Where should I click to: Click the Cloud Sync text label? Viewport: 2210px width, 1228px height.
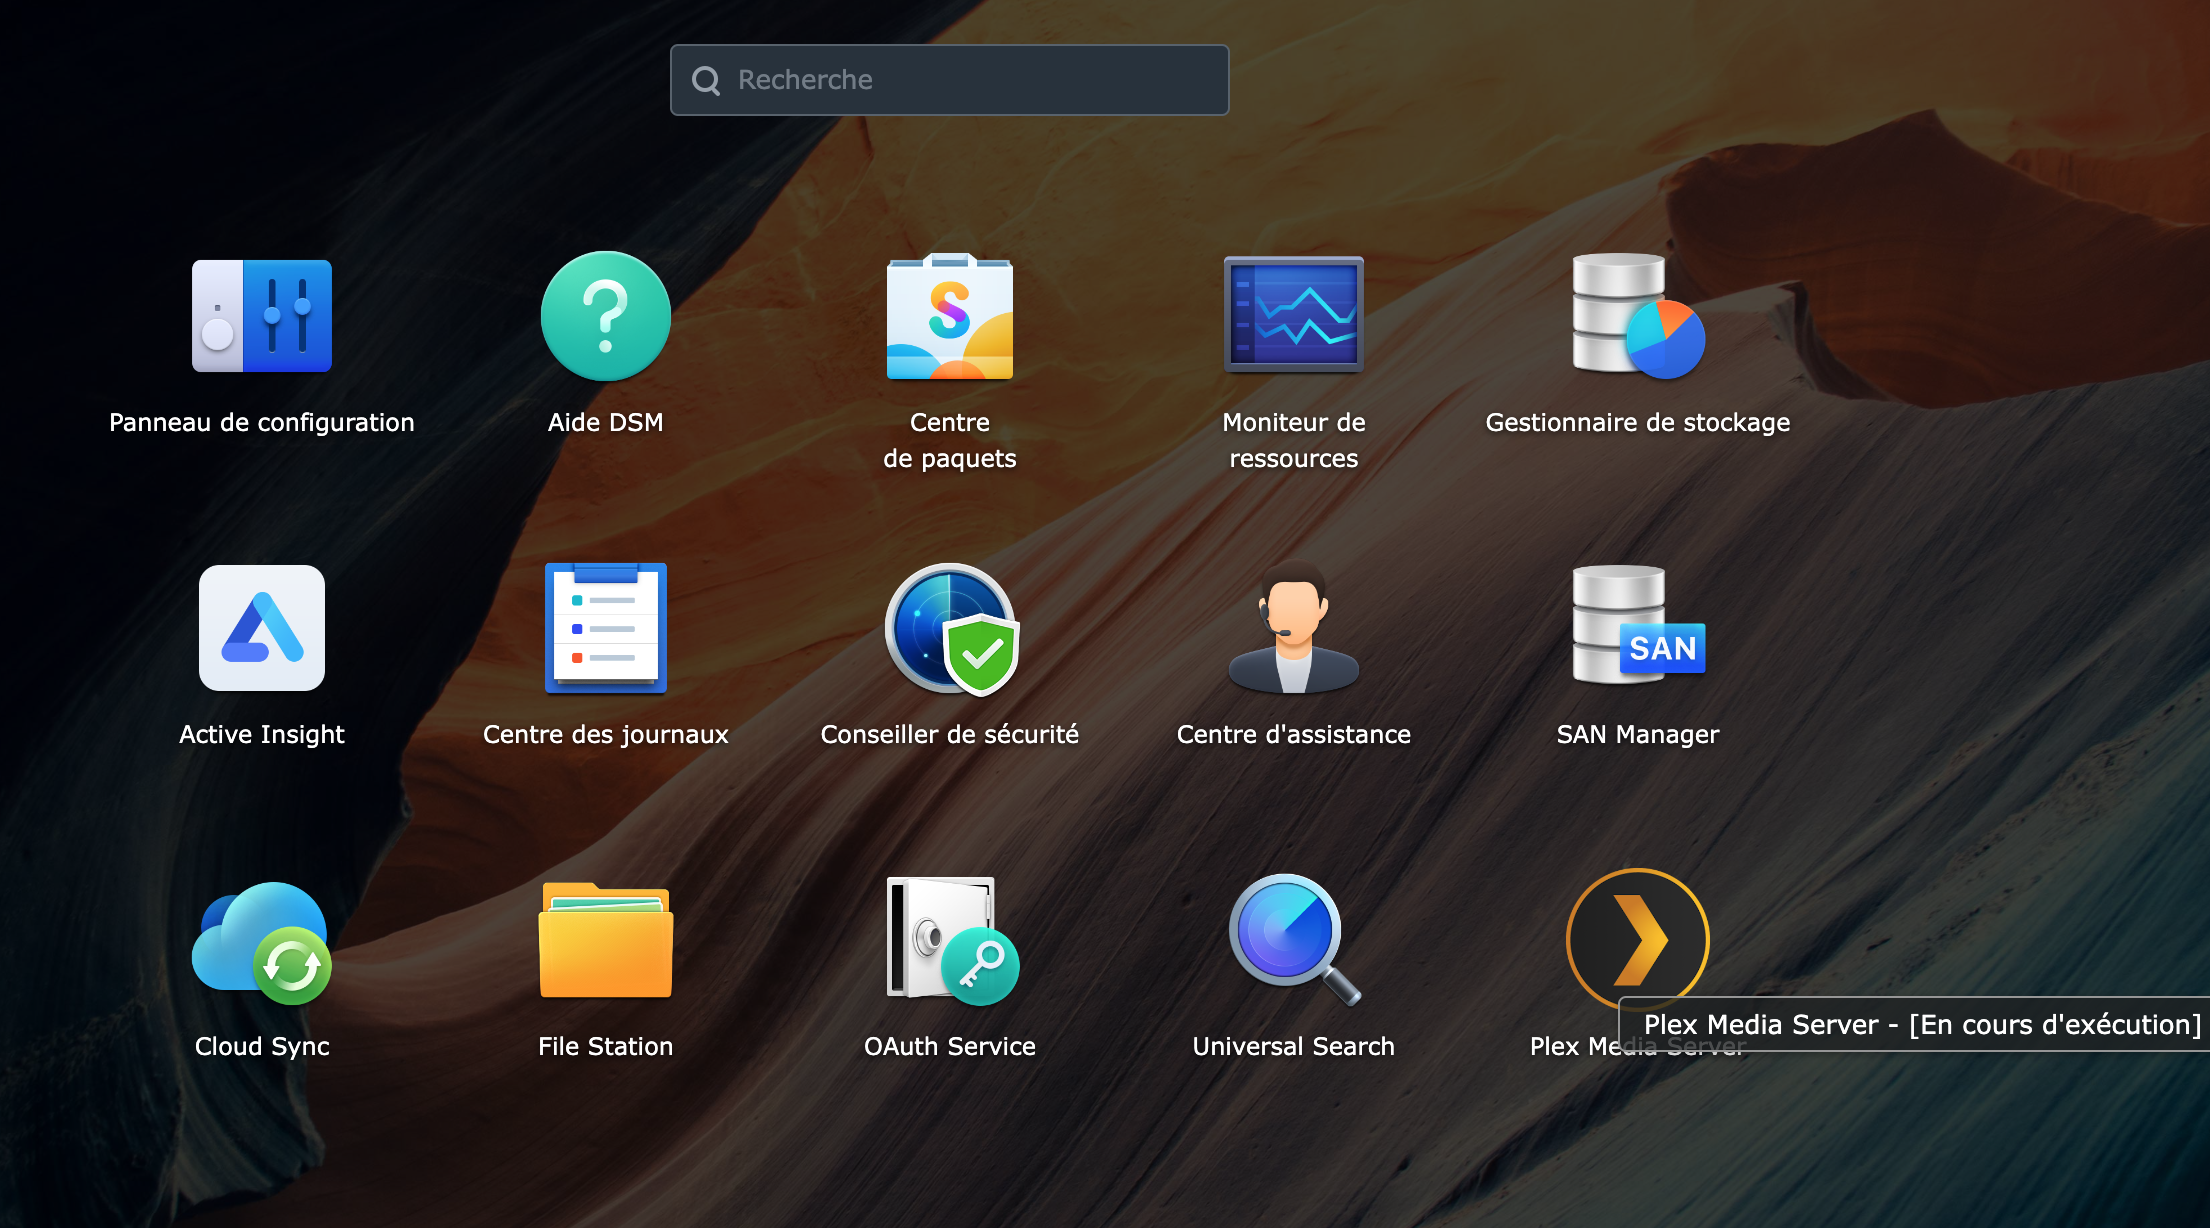point(262,1046)
